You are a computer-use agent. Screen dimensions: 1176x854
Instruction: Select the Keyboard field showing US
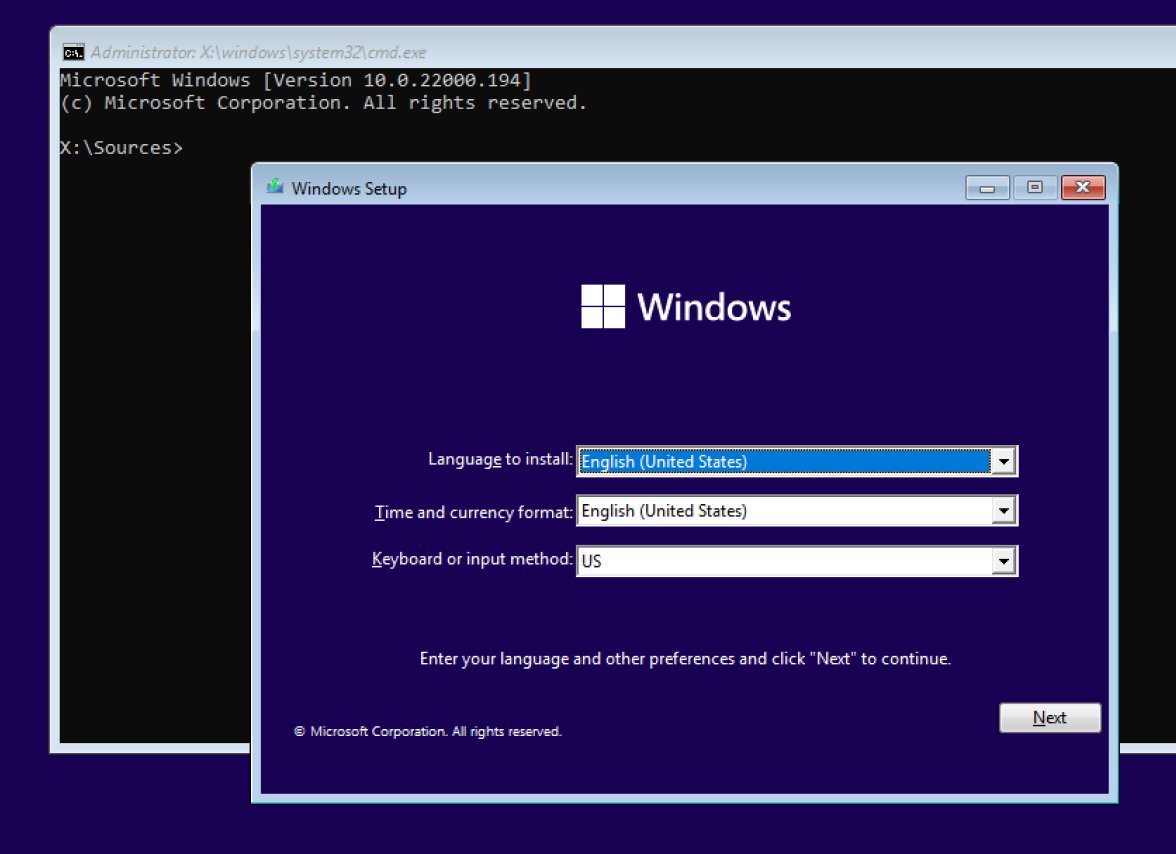796,561
